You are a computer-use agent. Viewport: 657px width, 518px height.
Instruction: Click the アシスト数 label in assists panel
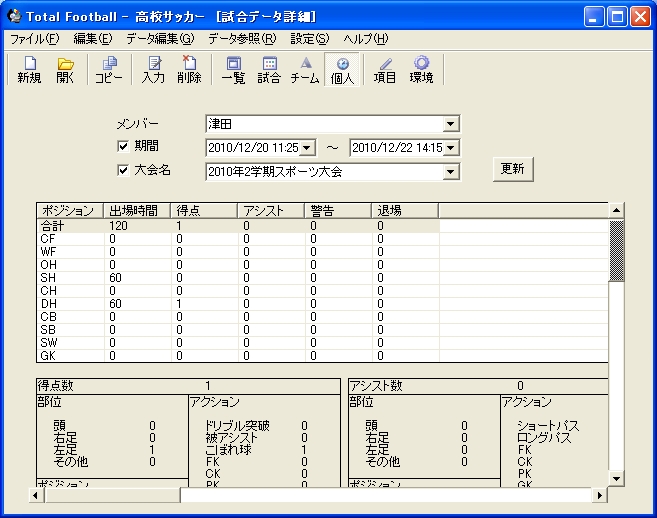(376, 385)
